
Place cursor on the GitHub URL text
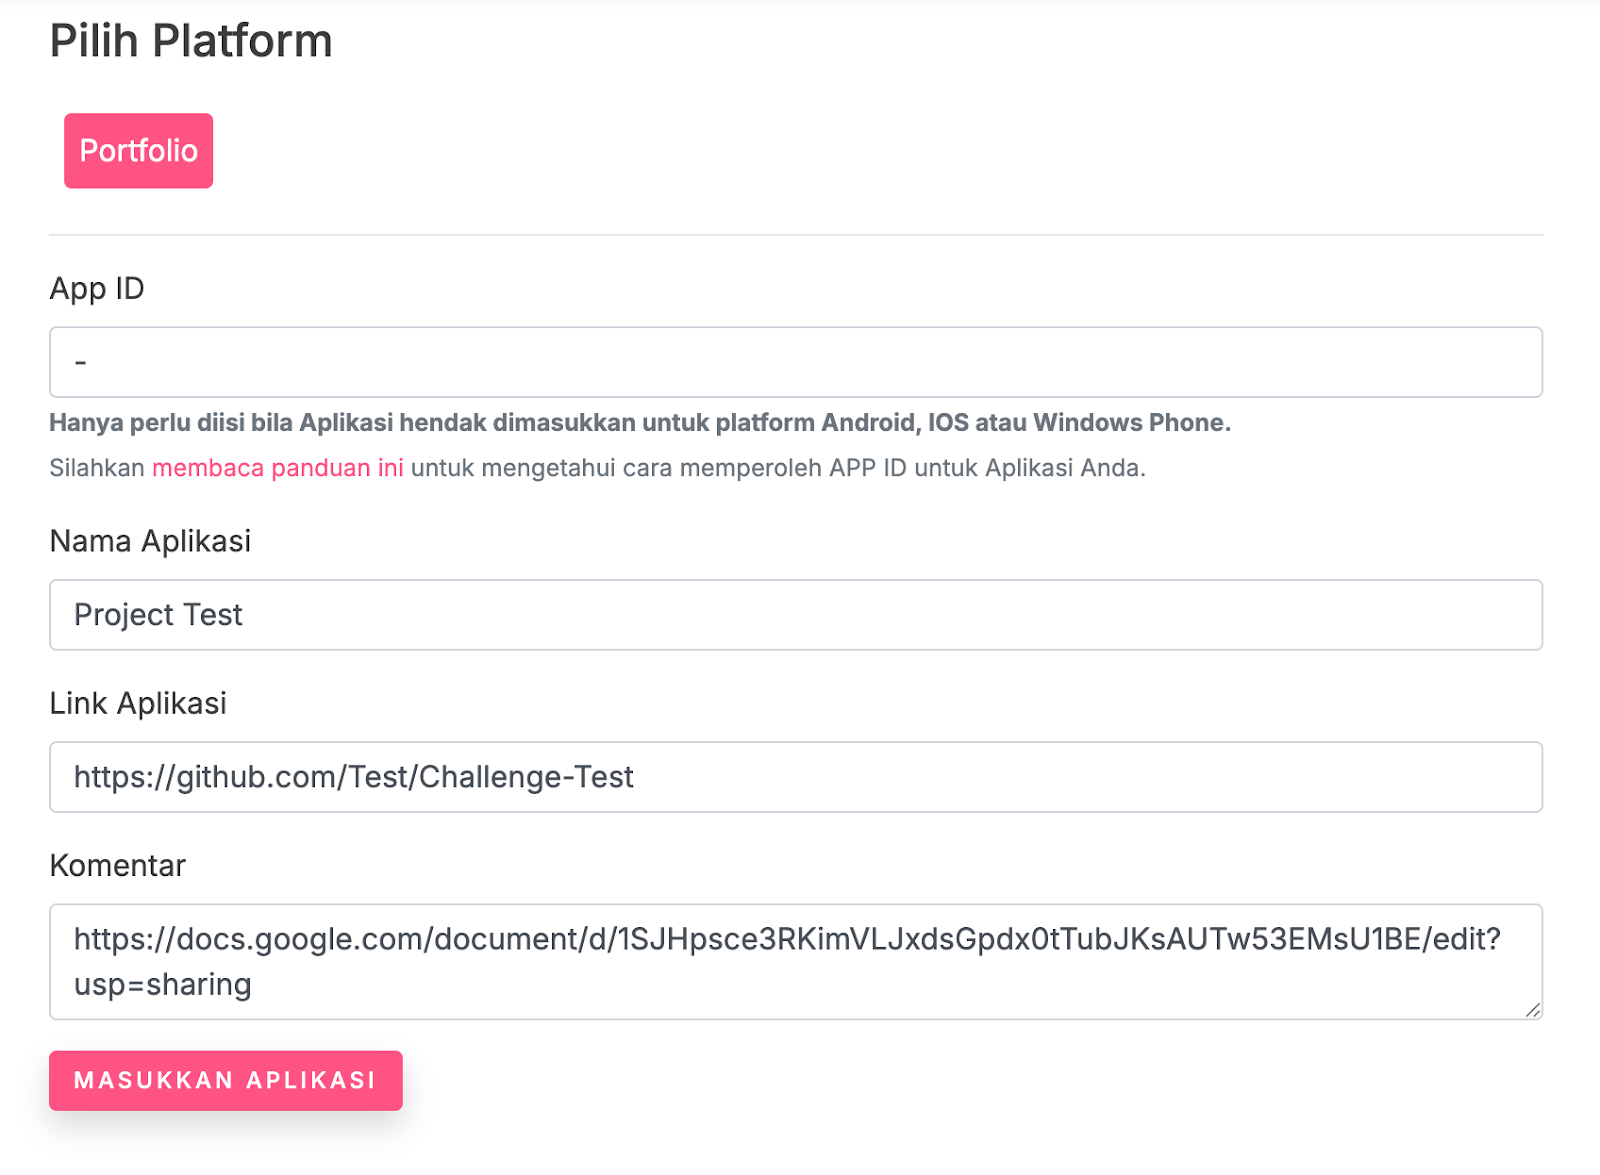pyautogui.click(x=354, y=777)
